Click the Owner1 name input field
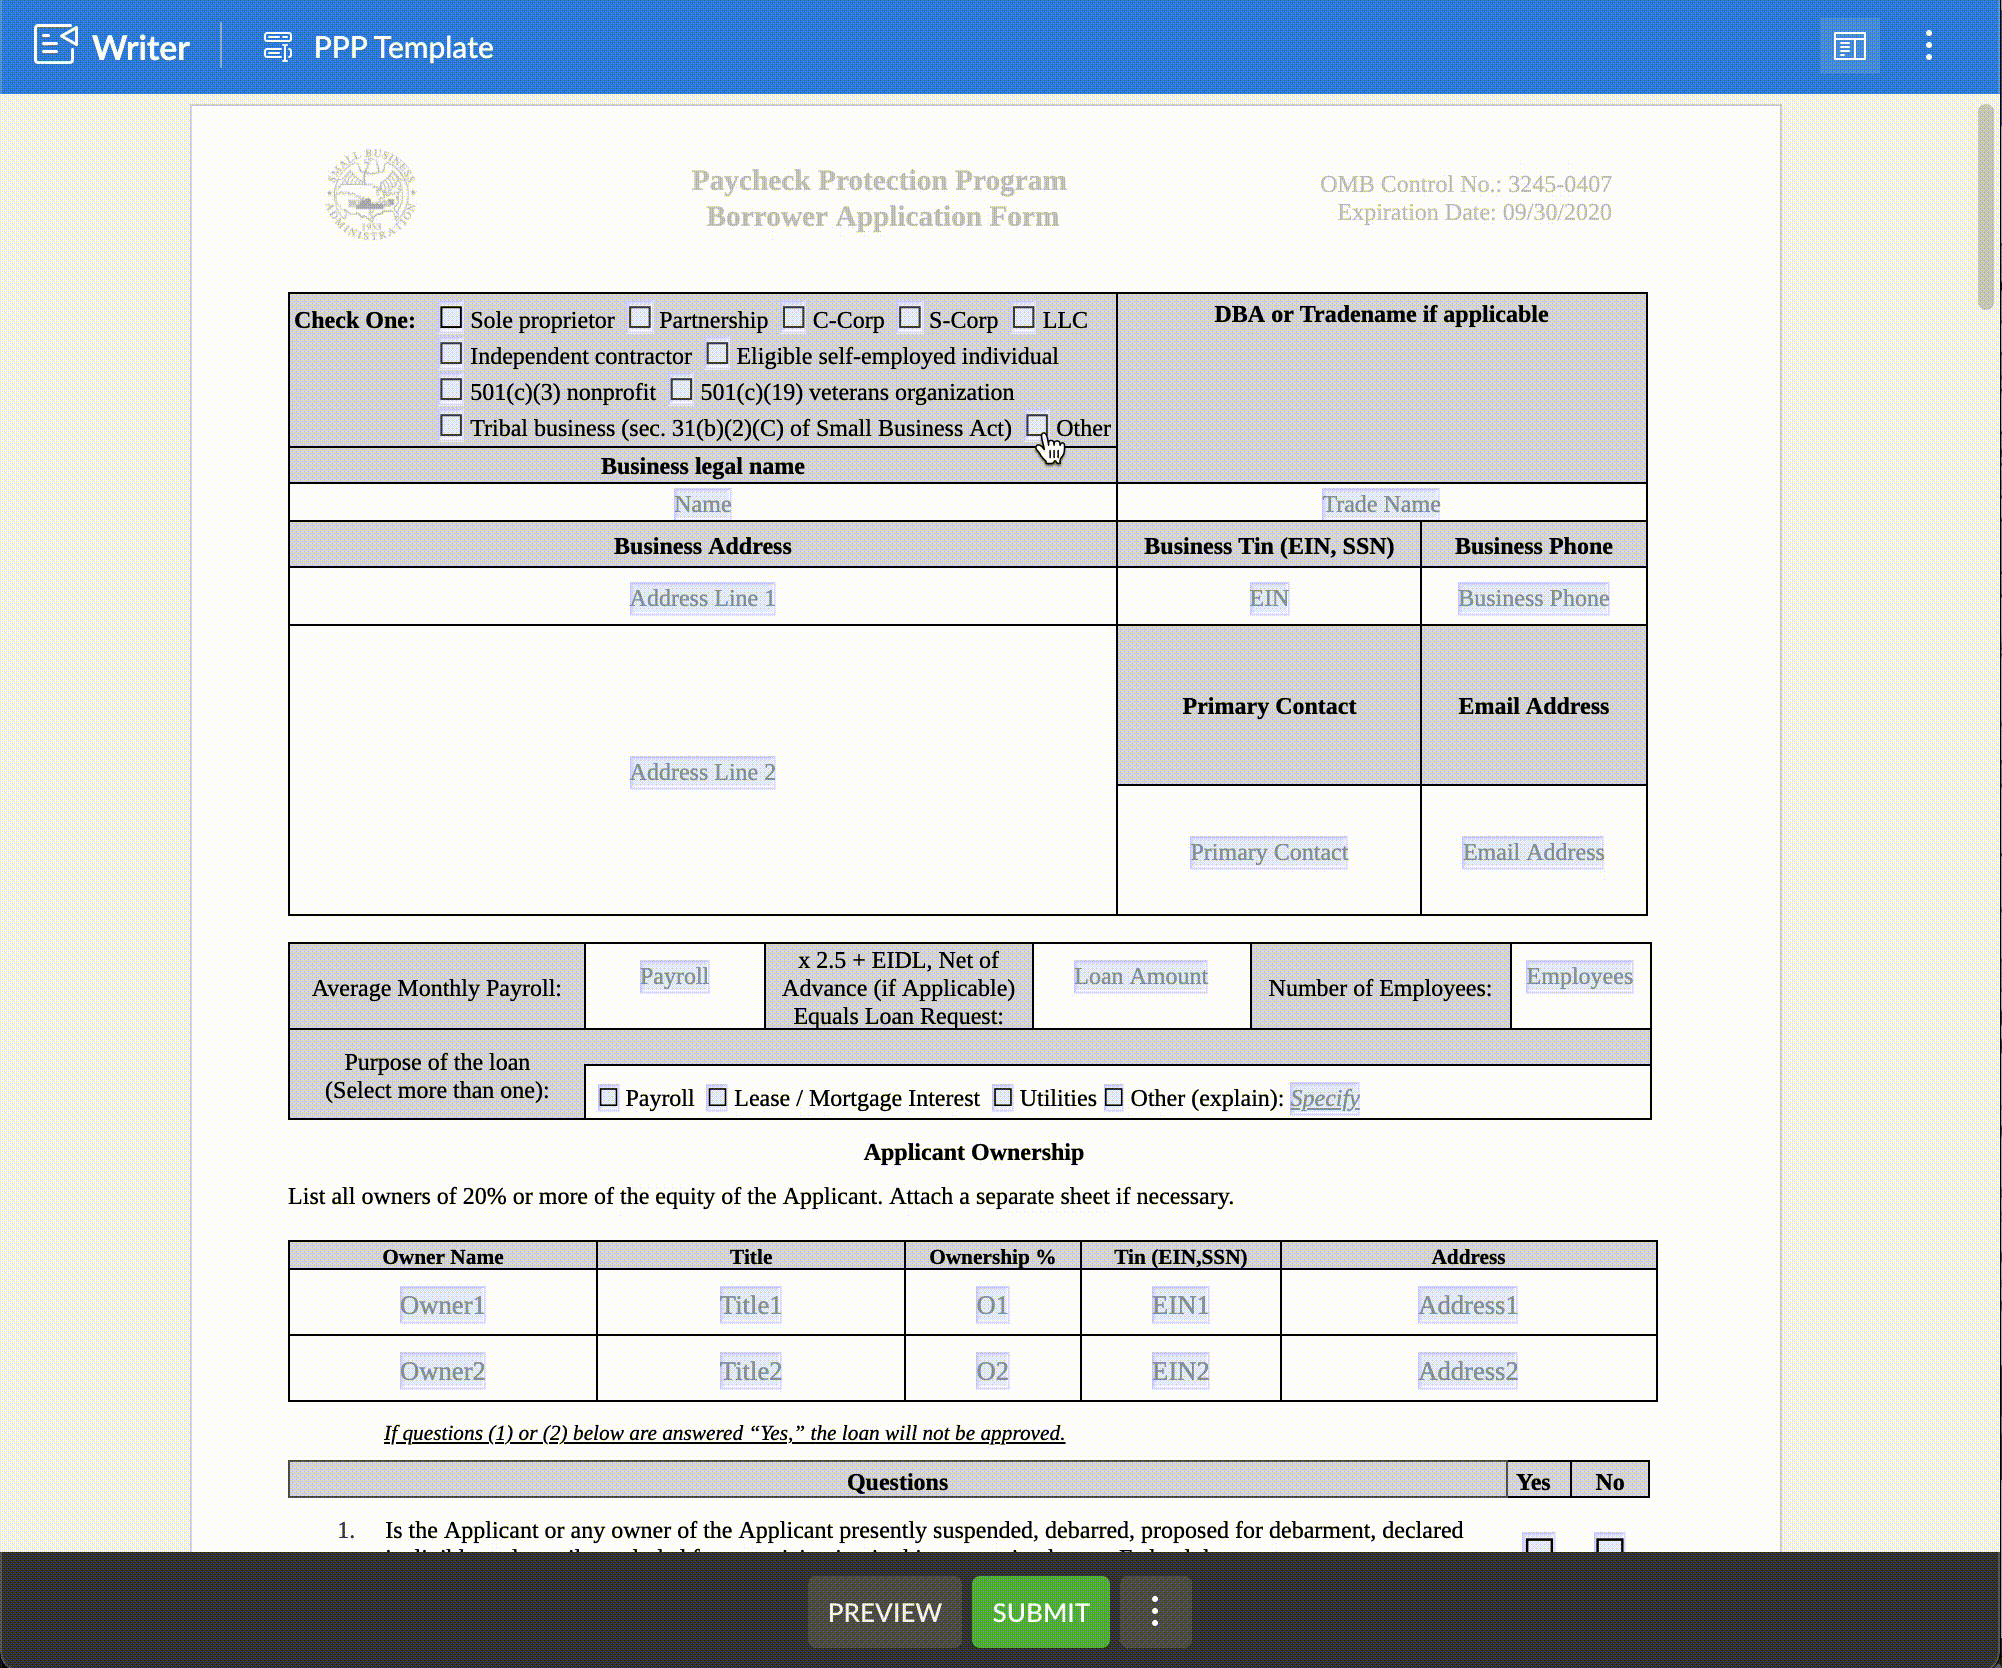2002x1668 pixels. click(442, 1304)
